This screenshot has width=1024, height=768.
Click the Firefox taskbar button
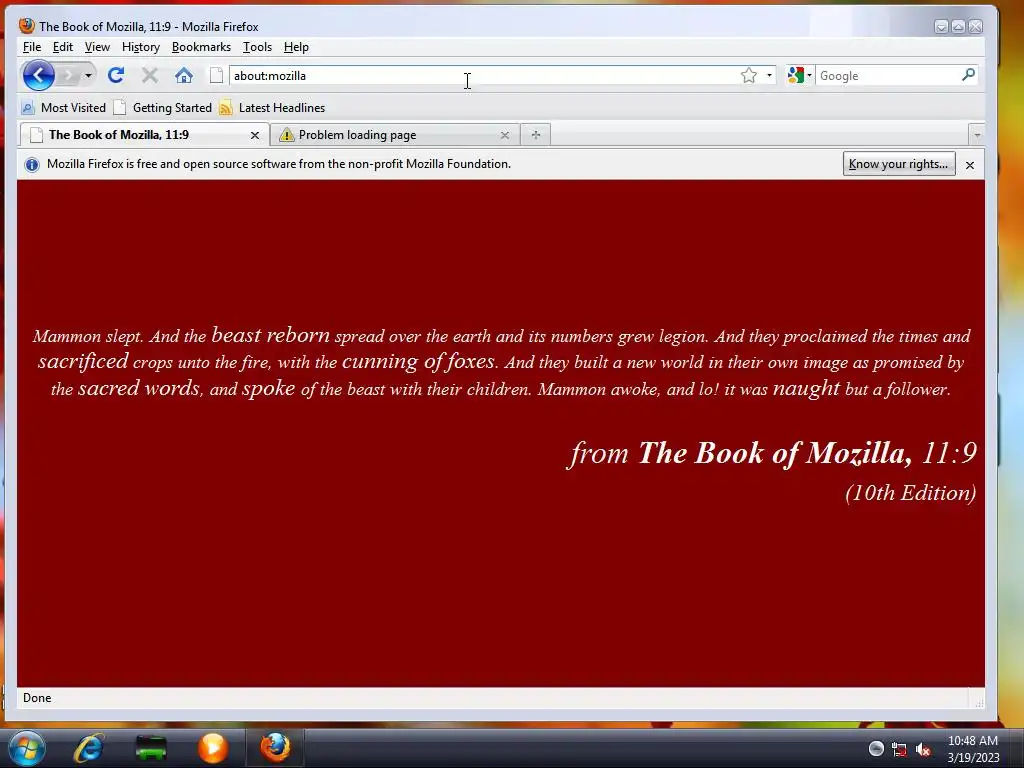[x=275, y=748]
